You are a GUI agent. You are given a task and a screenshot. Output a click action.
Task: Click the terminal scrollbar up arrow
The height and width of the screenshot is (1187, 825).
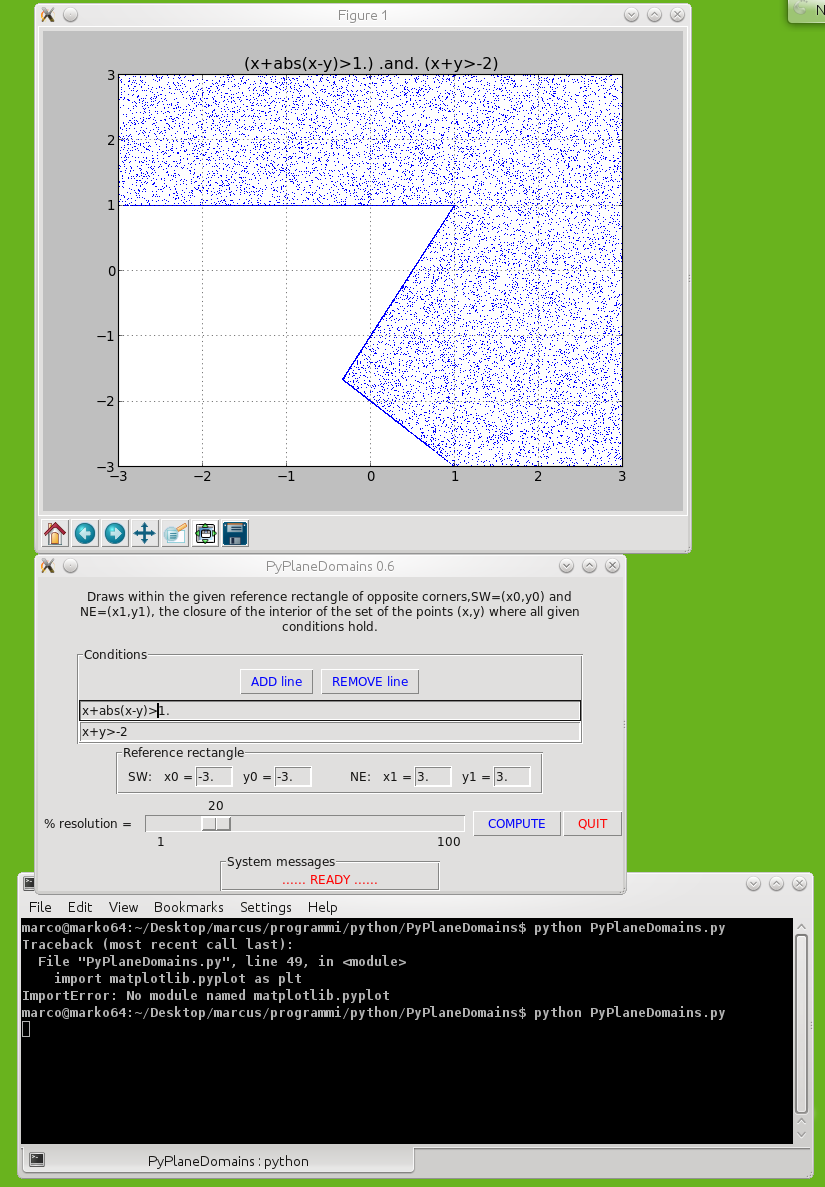802,927
